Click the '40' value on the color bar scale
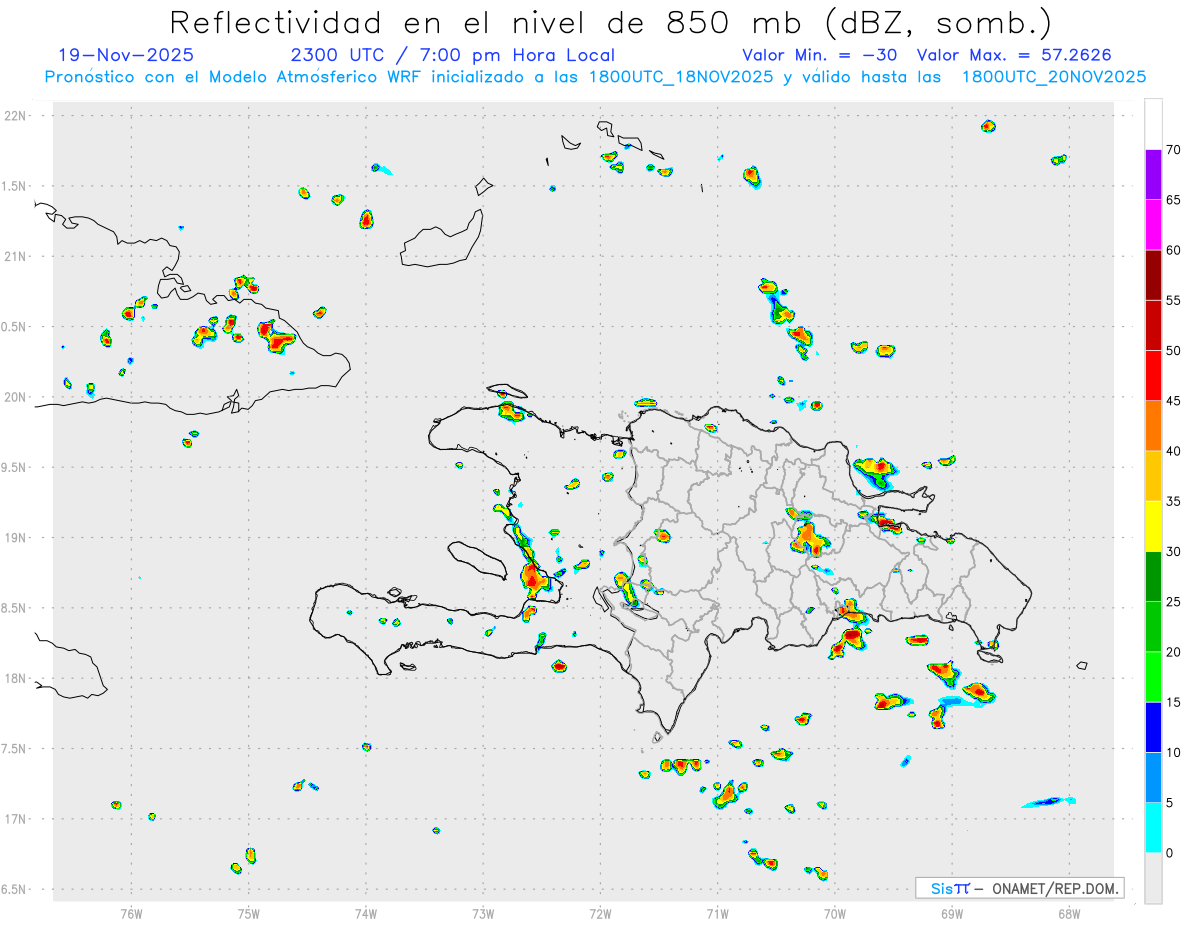Image resolution: width=1200 pixels, height=927 pixels. (1174, 451)
